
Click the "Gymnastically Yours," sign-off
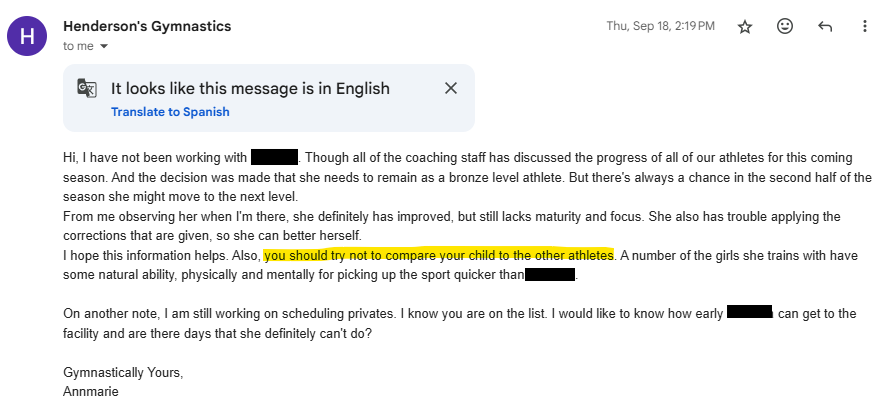pos(123,372)
